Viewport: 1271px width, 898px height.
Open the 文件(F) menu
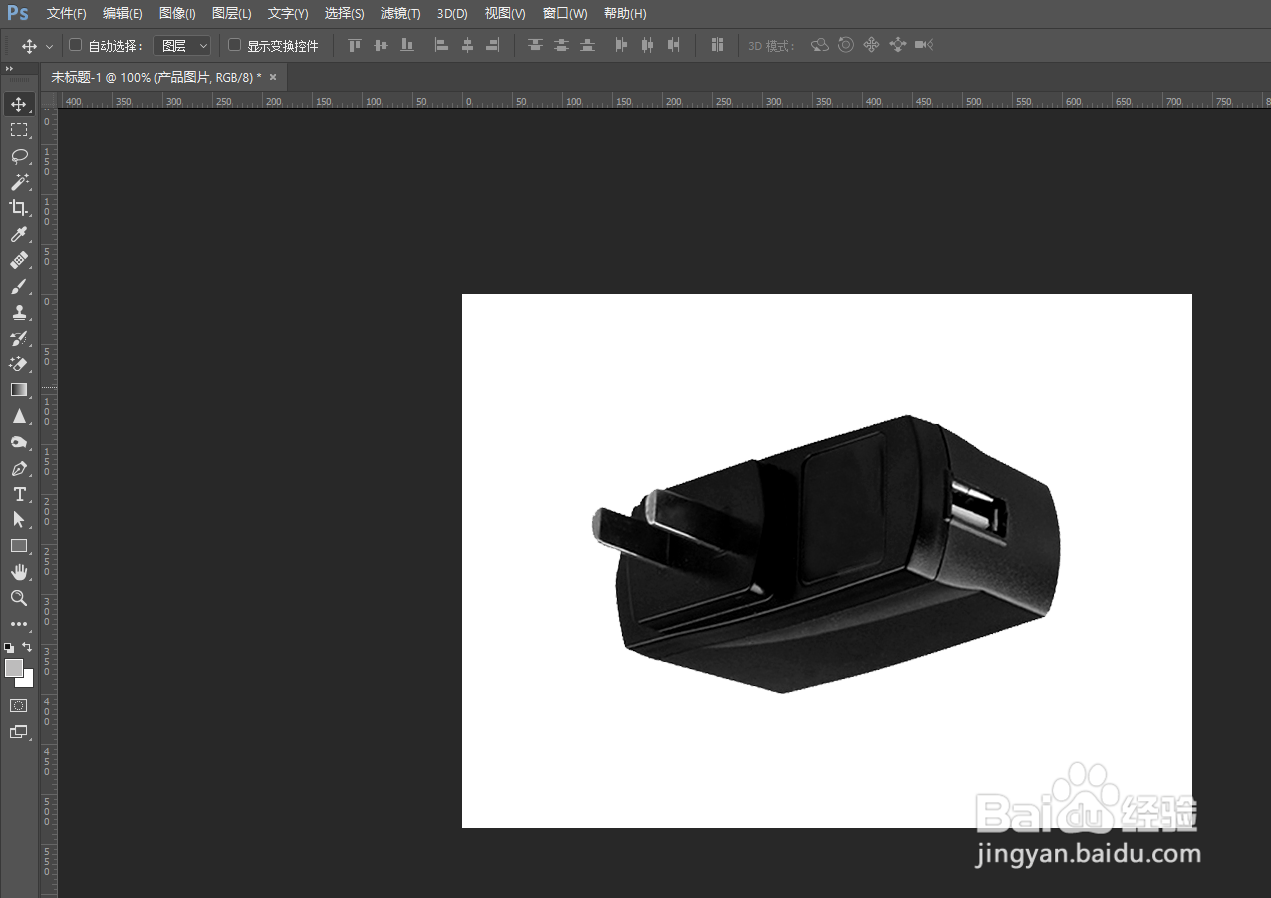[66, 14]
